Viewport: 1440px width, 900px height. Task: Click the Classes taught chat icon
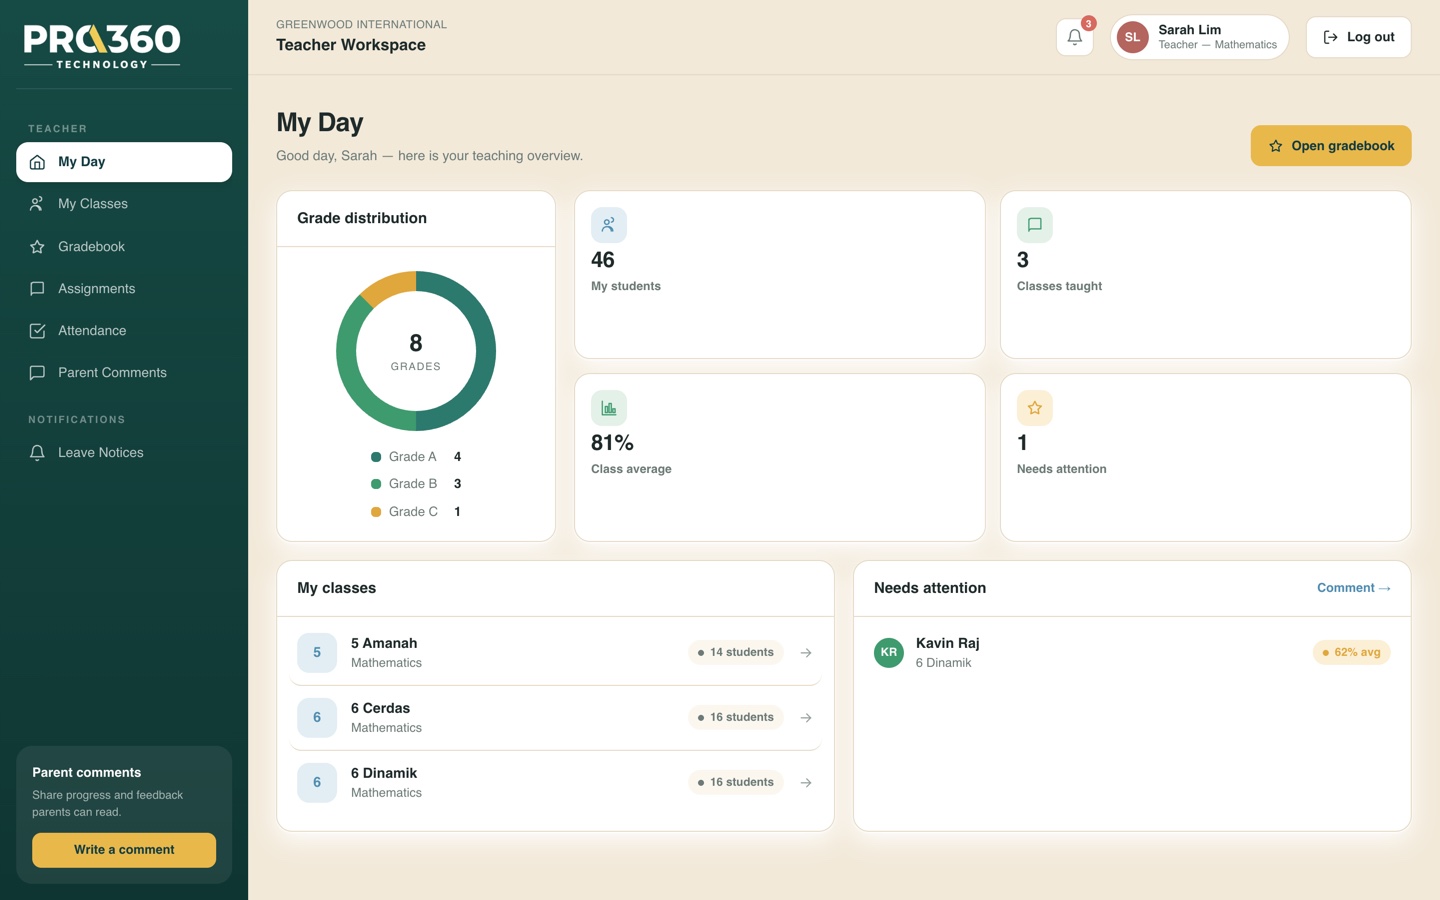point(1034,225)
